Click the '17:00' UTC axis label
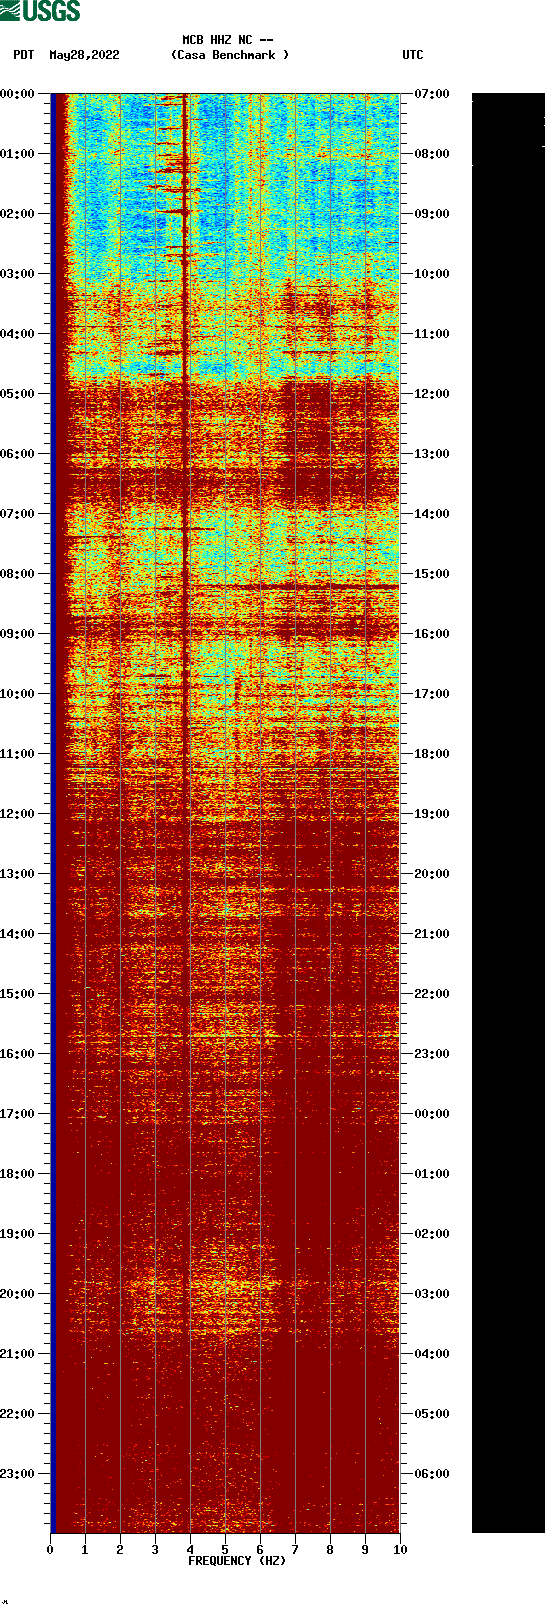 pyautogui.click(x=432, y=694)
